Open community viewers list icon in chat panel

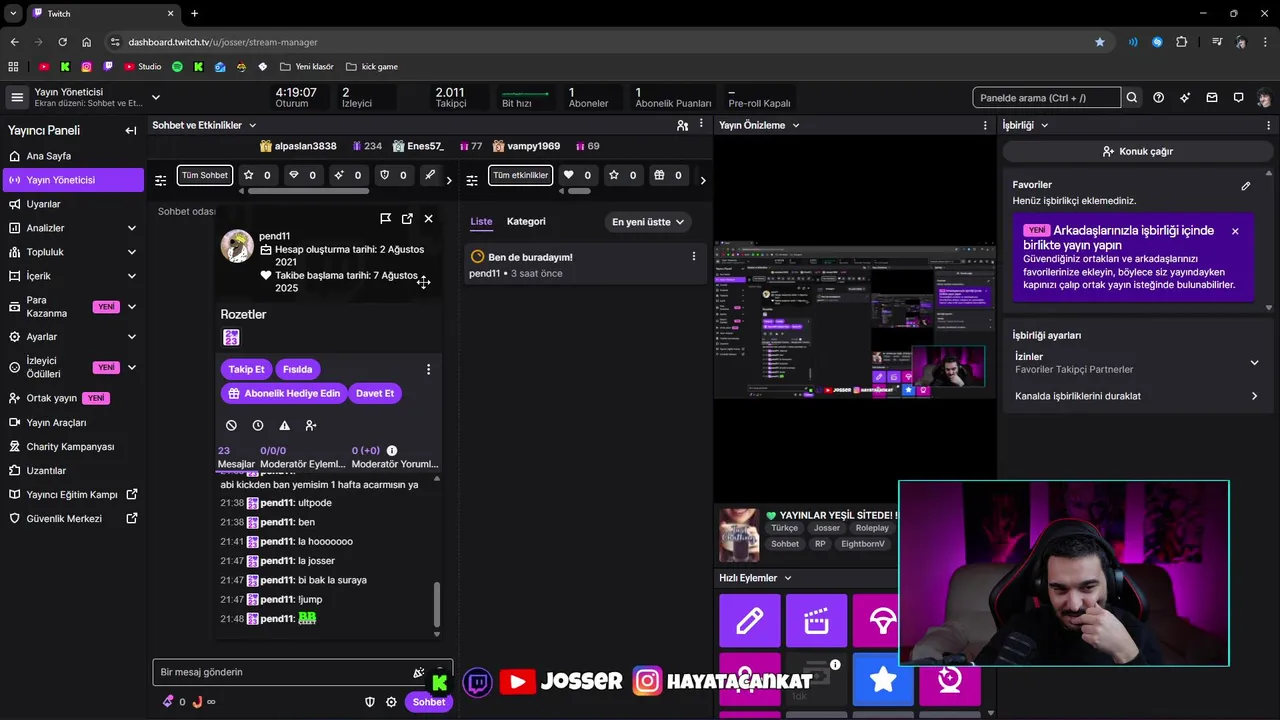(682, 125)
